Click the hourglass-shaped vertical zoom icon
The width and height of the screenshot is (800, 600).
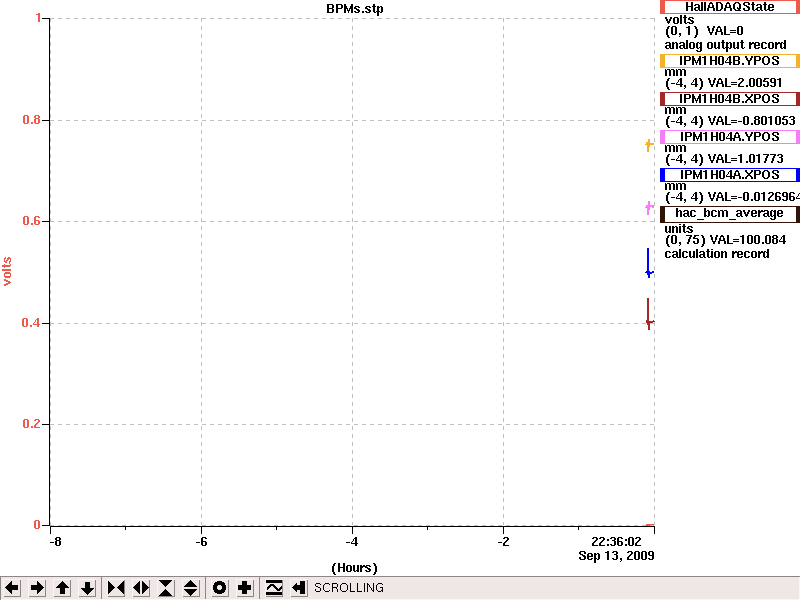[166, 588]
